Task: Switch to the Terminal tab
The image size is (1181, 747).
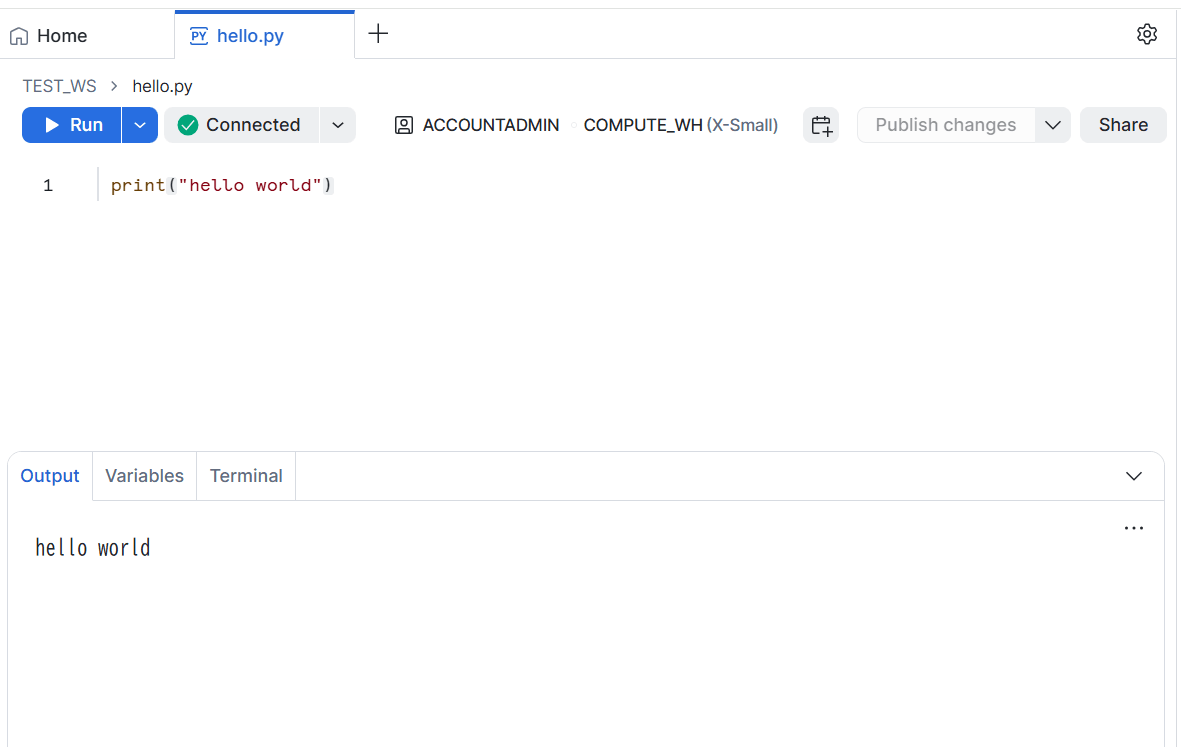Action: (246, 476)
